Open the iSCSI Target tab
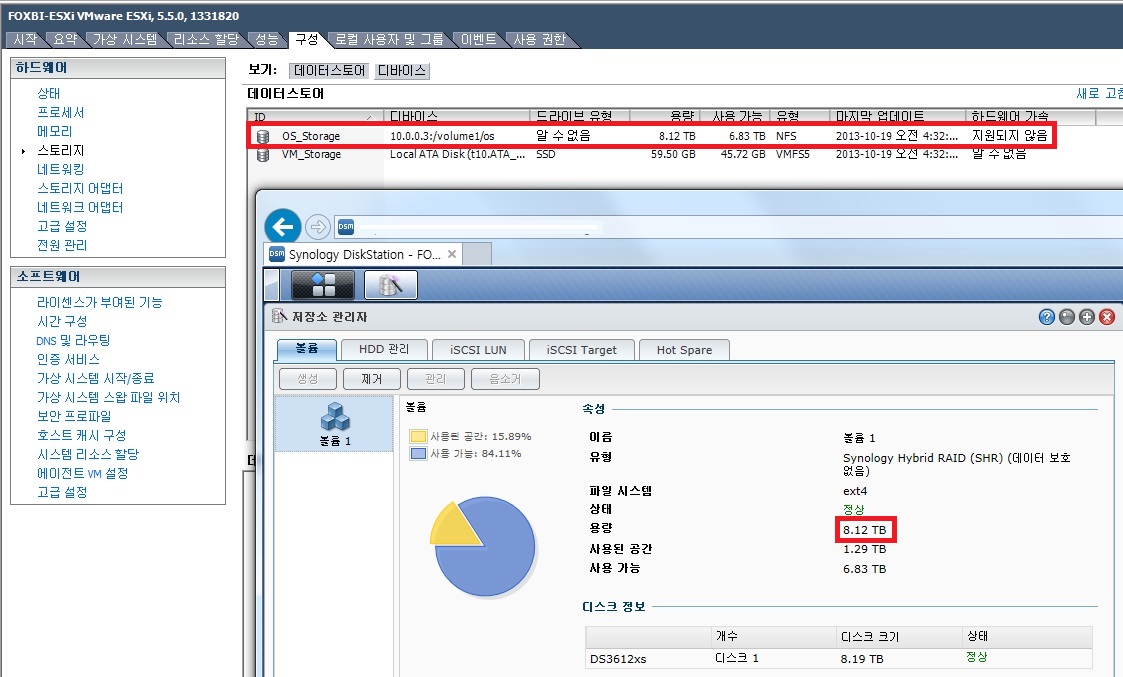This screenshot has height=677, width=1123. 582,350
